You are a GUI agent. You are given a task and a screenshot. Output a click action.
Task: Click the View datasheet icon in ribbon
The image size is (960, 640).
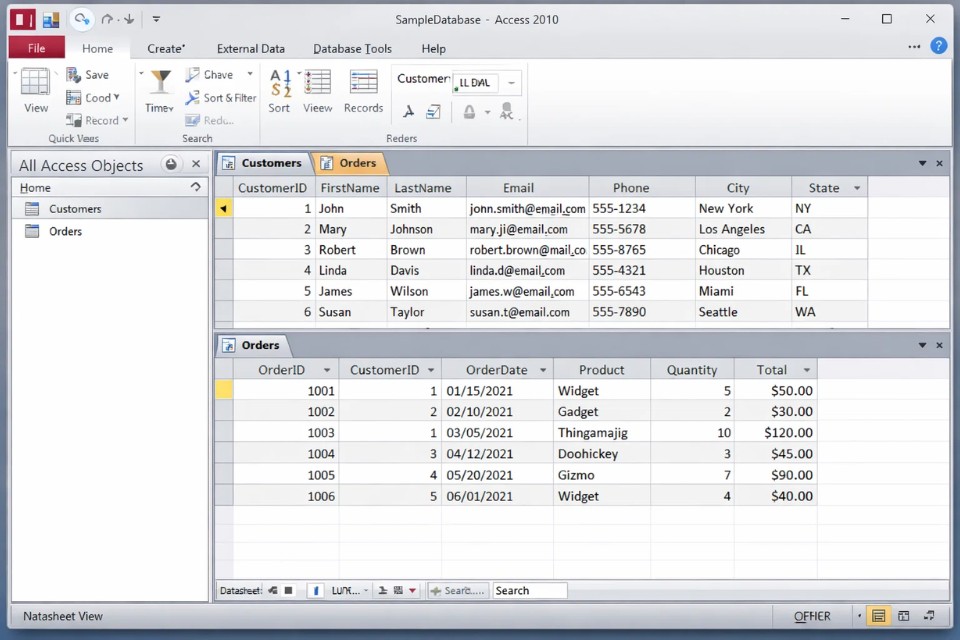[35, 83]
